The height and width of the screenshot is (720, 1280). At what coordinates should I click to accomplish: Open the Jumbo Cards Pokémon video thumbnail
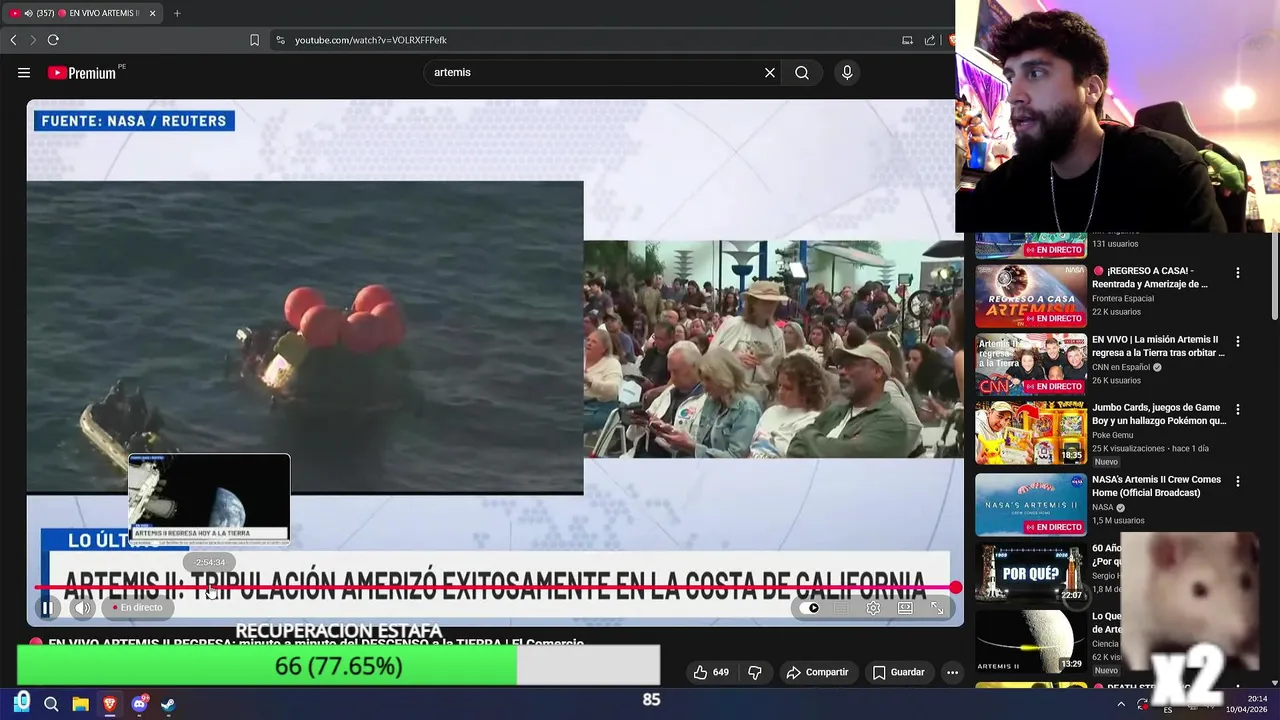pyautogui.click(x=1031, y=433)
